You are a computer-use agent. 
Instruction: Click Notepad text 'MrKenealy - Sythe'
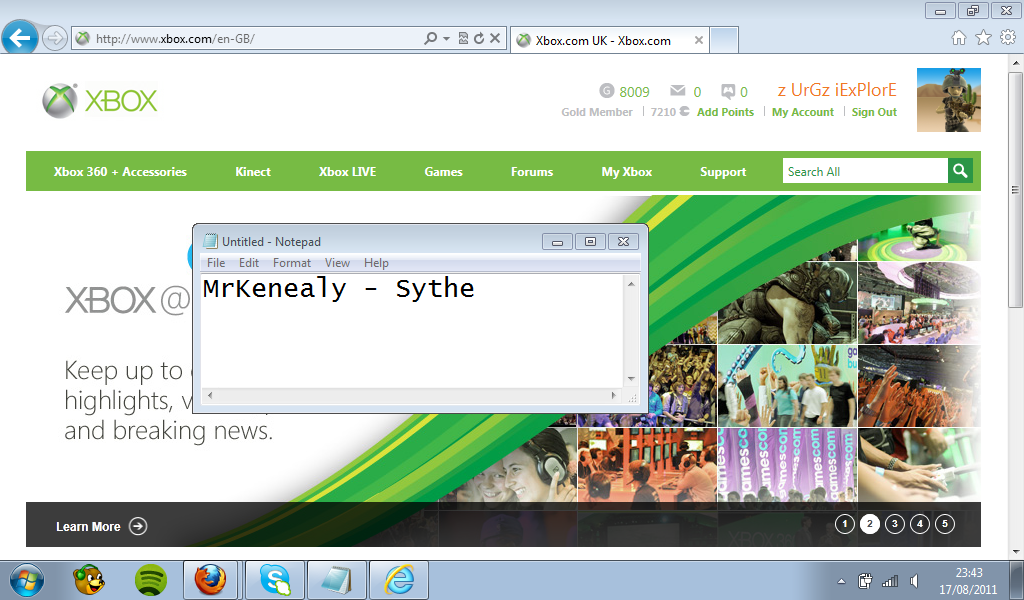coord(338,289)
